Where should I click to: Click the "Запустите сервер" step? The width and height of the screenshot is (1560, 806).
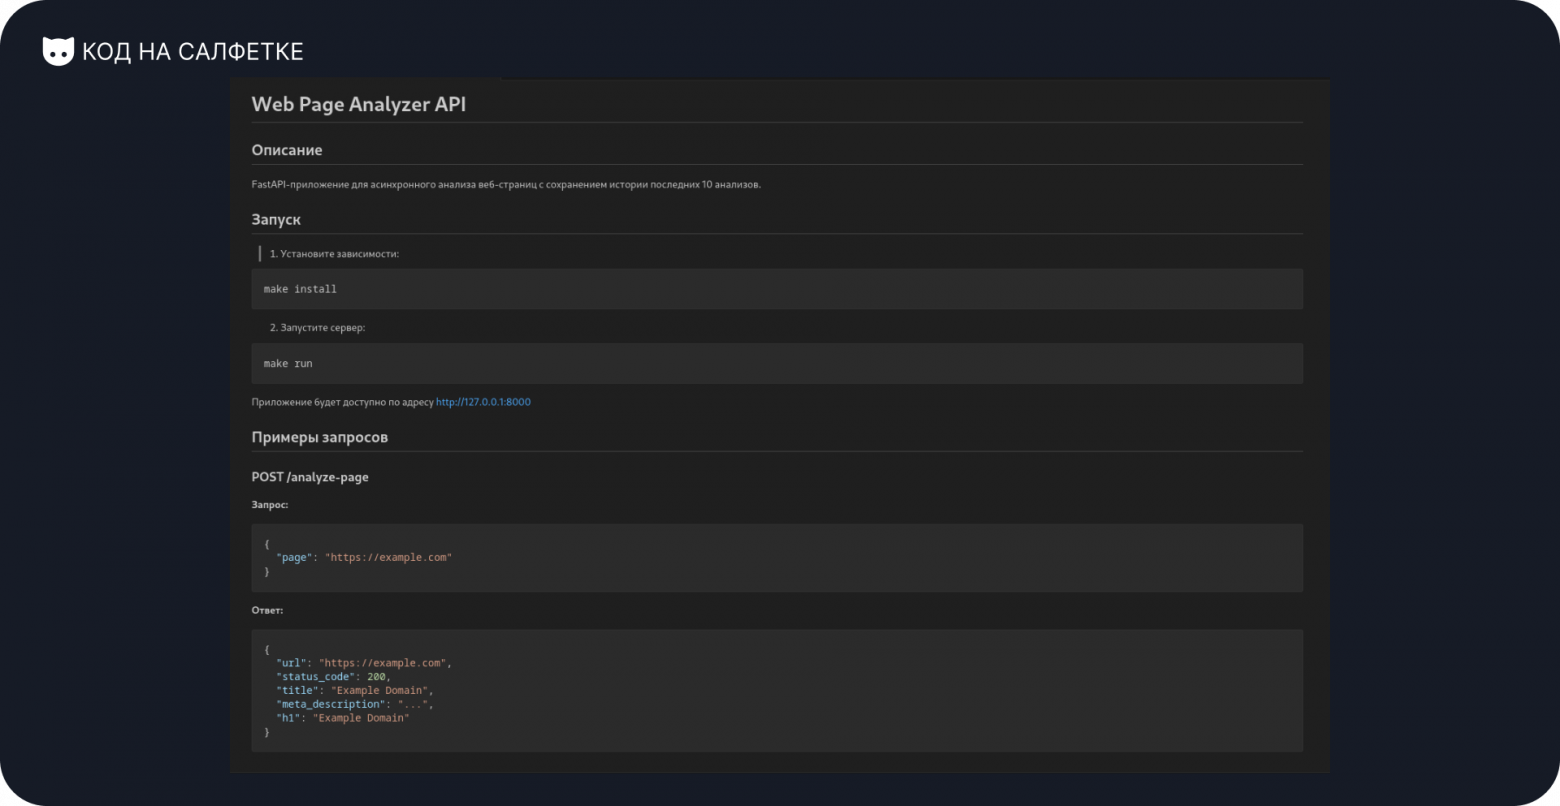[317, 328]
